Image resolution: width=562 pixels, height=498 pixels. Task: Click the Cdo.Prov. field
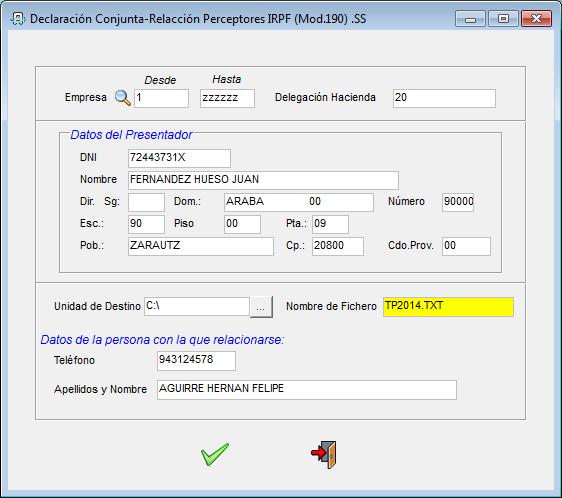pyautogui.click(x=466, y=246)
